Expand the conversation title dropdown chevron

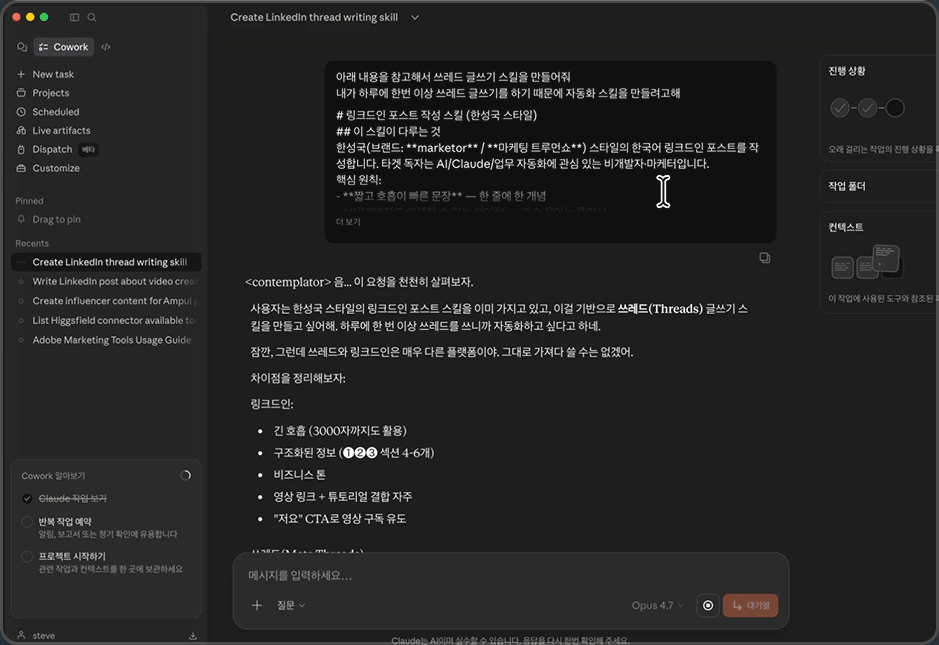[414, 17]
